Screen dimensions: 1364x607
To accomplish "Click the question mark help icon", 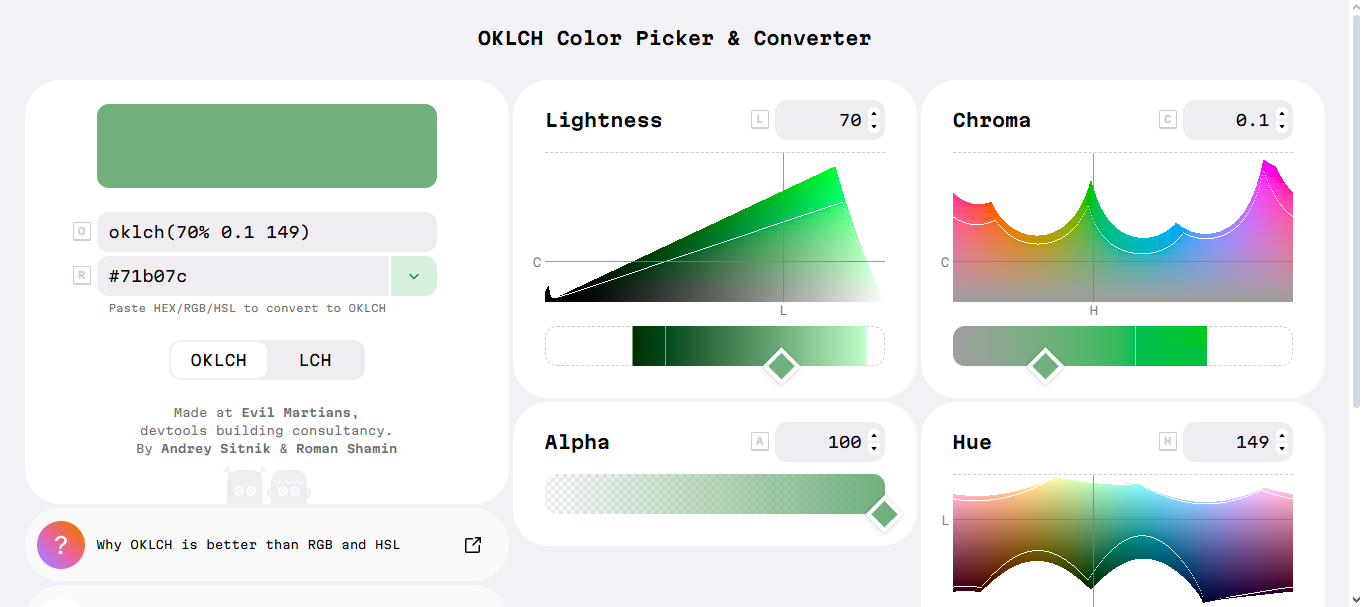I will pyautogui.click(x=61, y=545).
